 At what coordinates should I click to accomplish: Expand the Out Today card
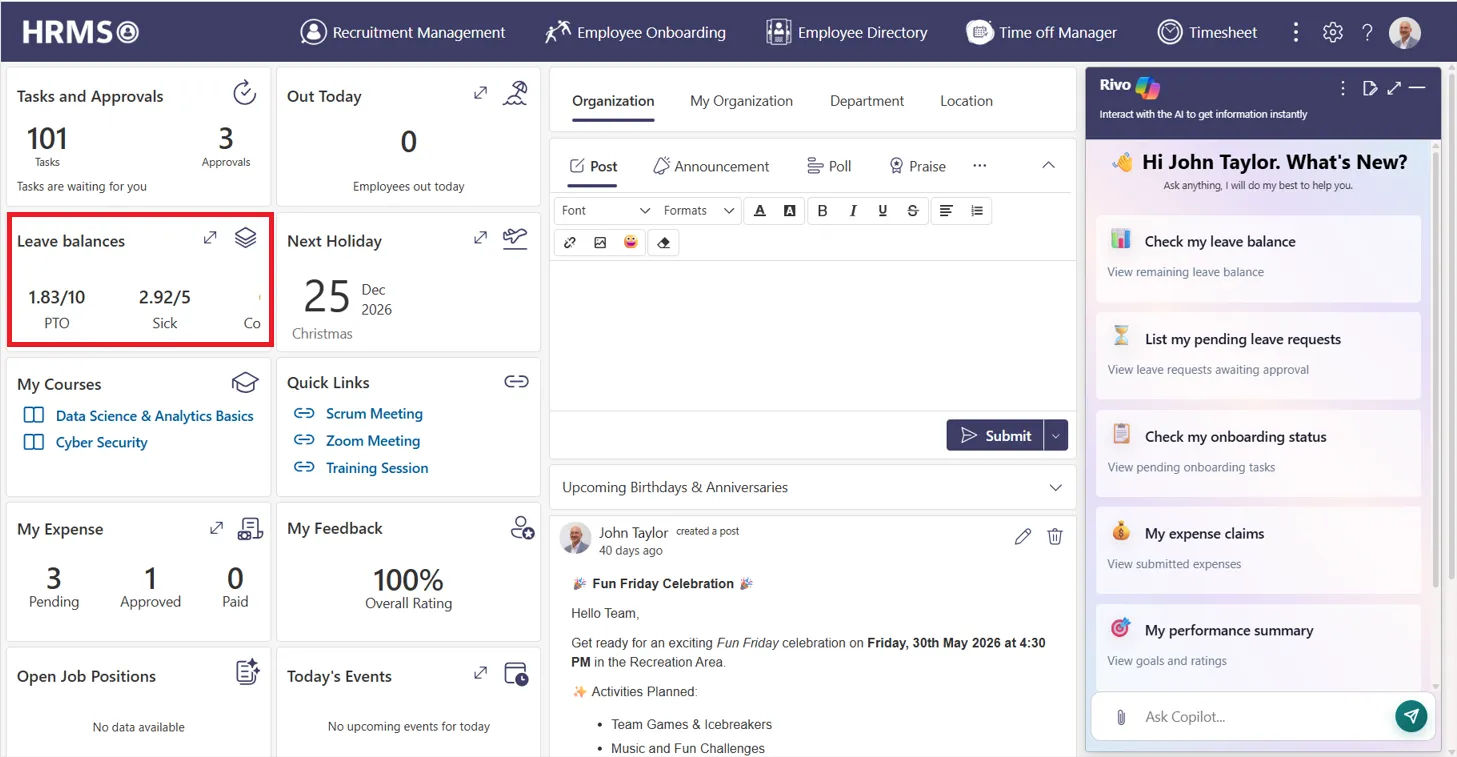[x=481, y=93]
